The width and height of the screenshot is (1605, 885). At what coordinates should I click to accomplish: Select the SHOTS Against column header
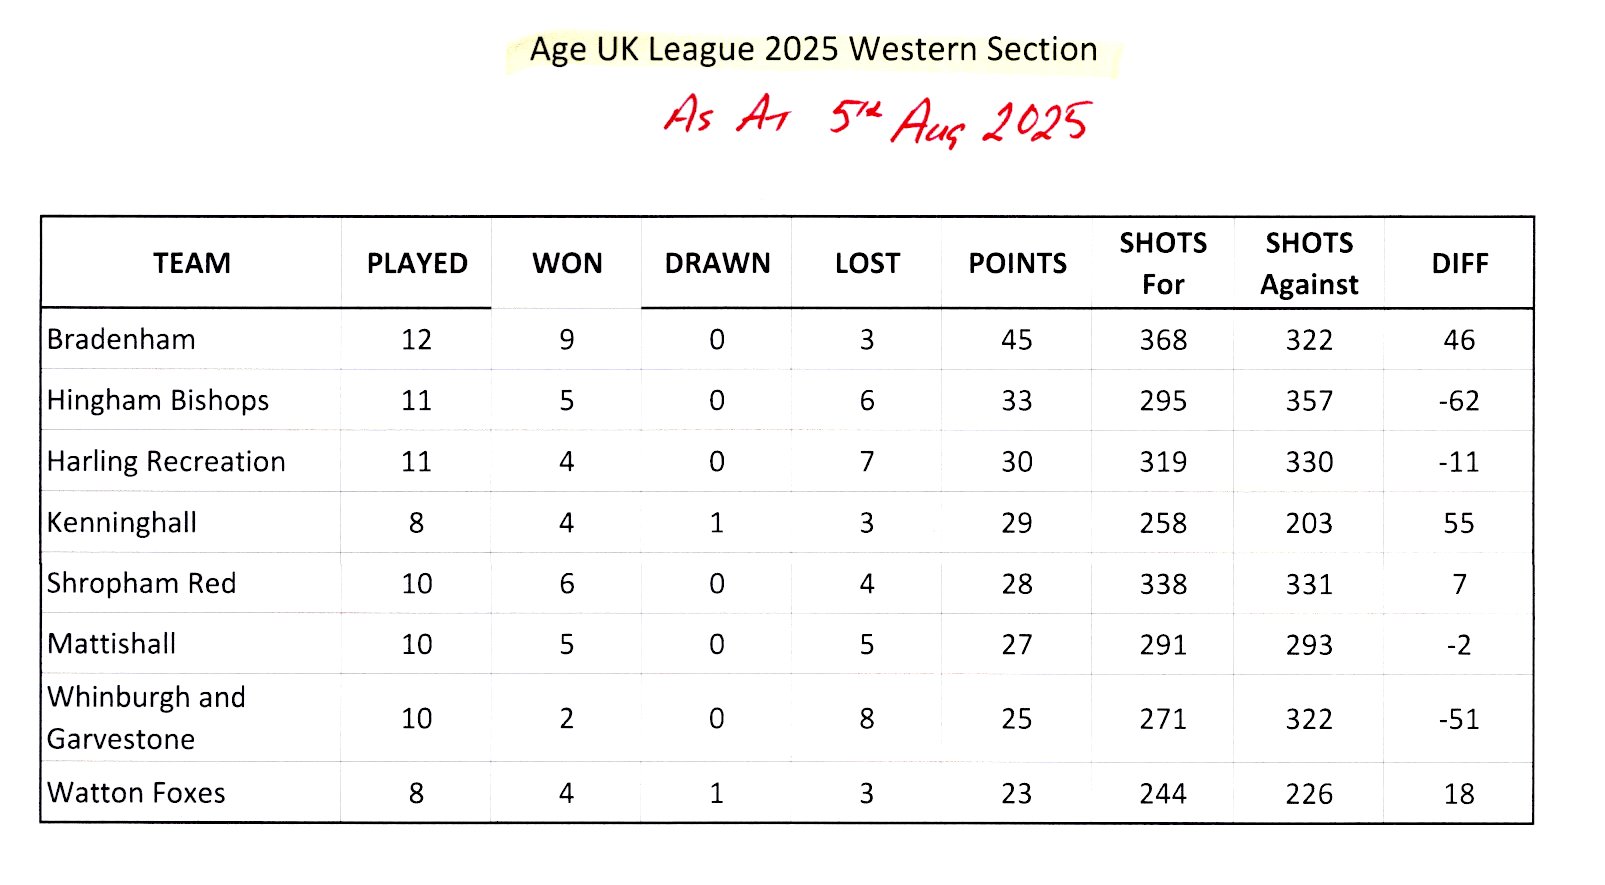[x=1309, y=264]
